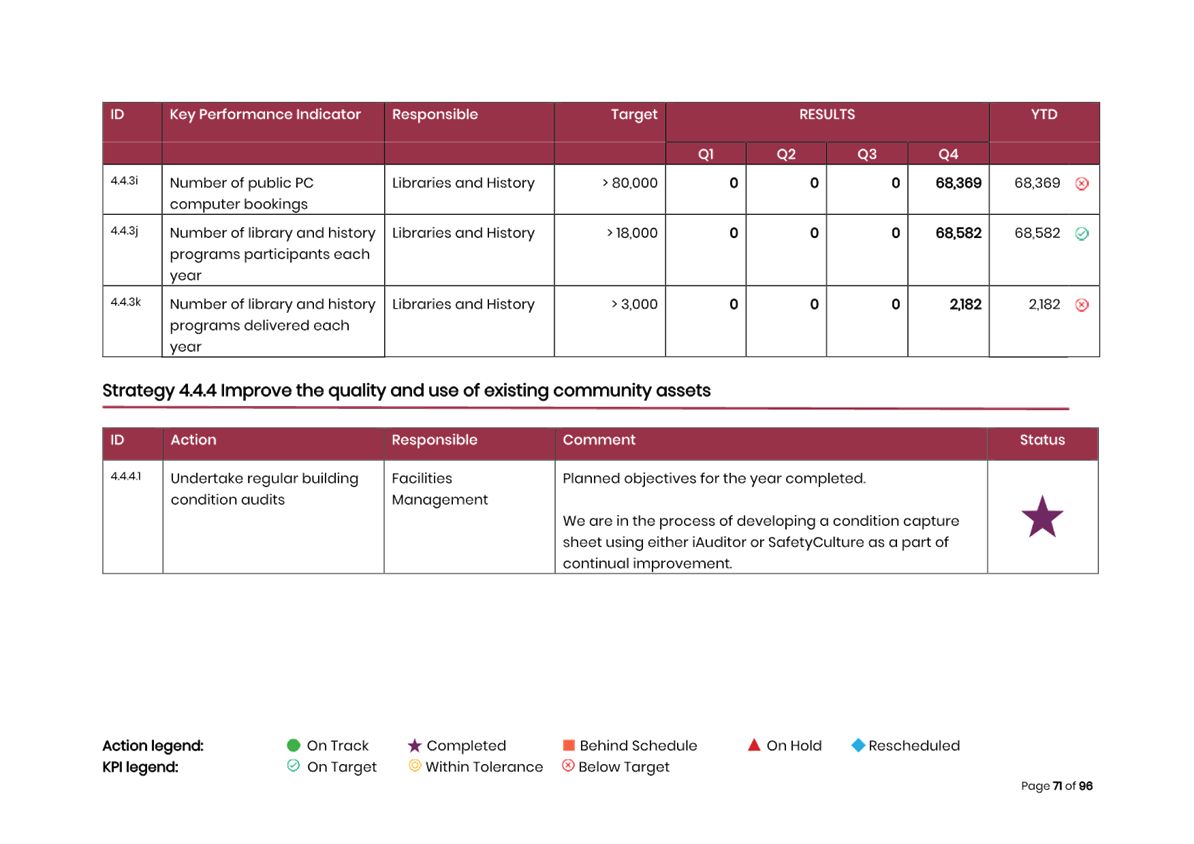Image resolution: width=1194 pixels, height=844 pixels.
Task: Click the Below Target legend icon
Action: click(x=568, y=767)
